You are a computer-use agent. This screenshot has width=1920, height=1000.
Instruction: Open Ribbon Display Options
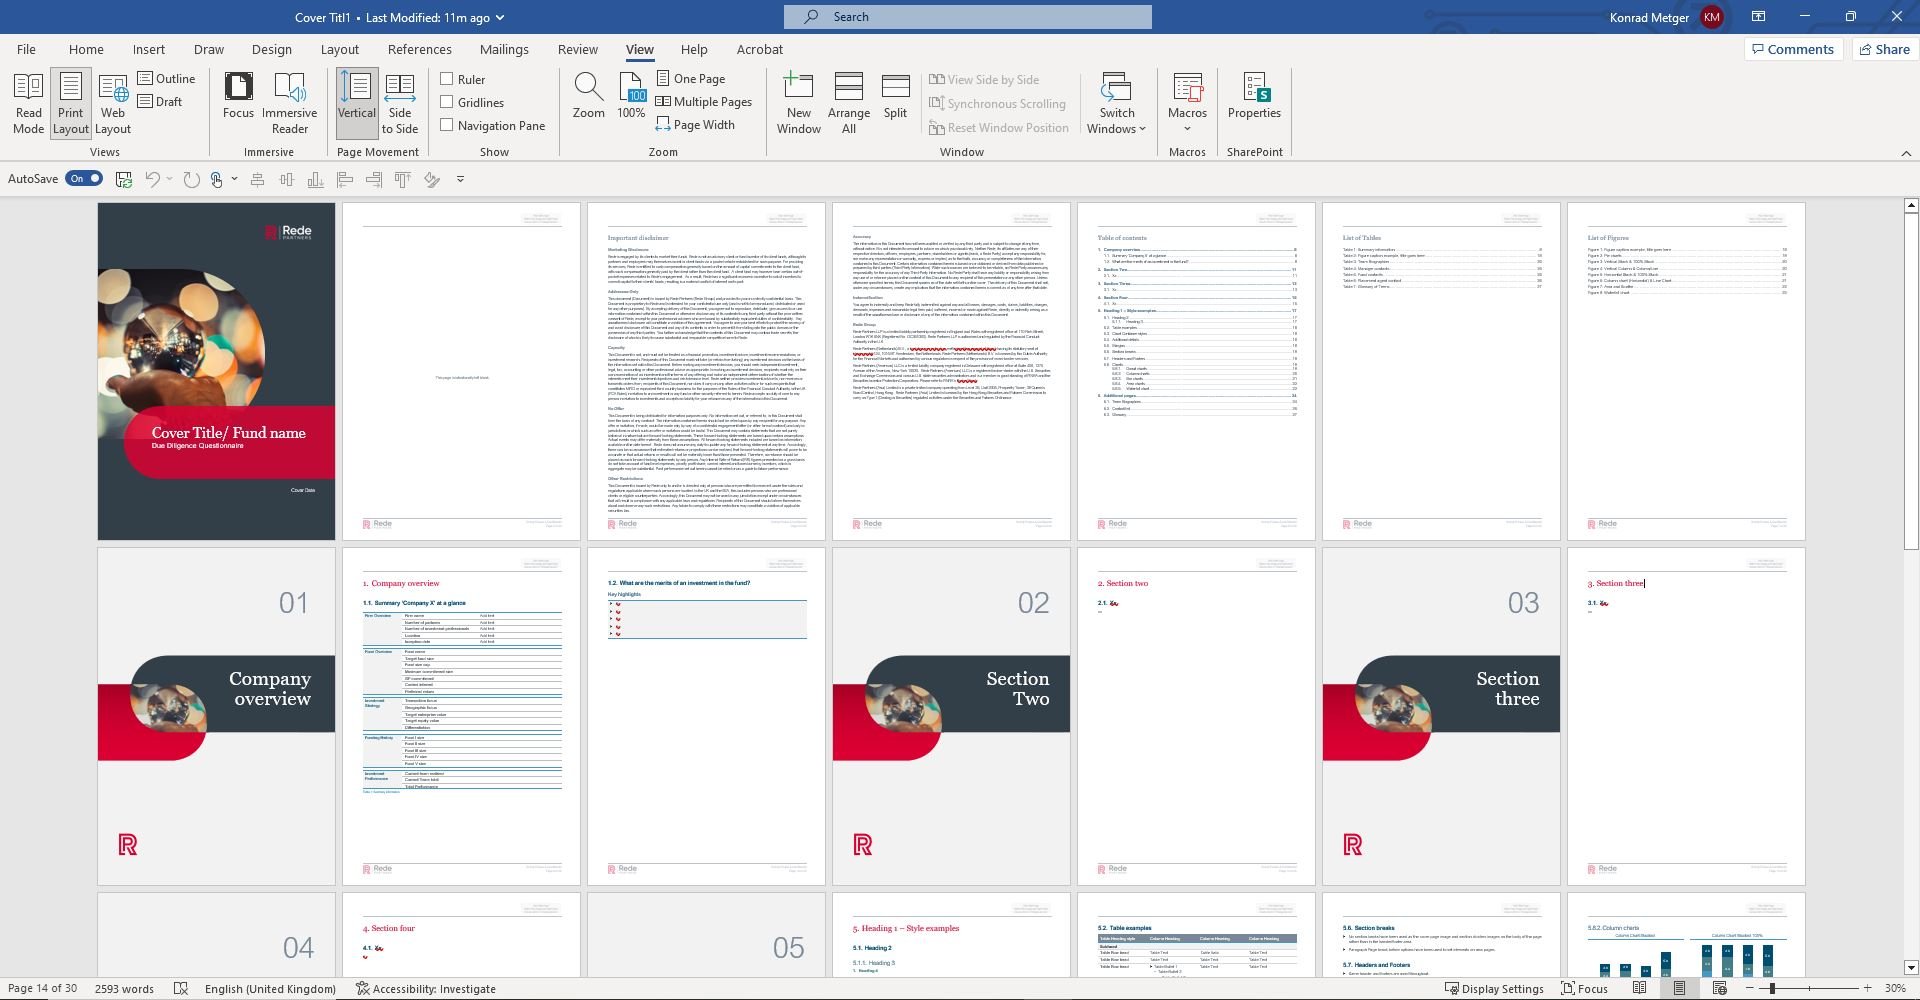click(x=1758, y=16)
